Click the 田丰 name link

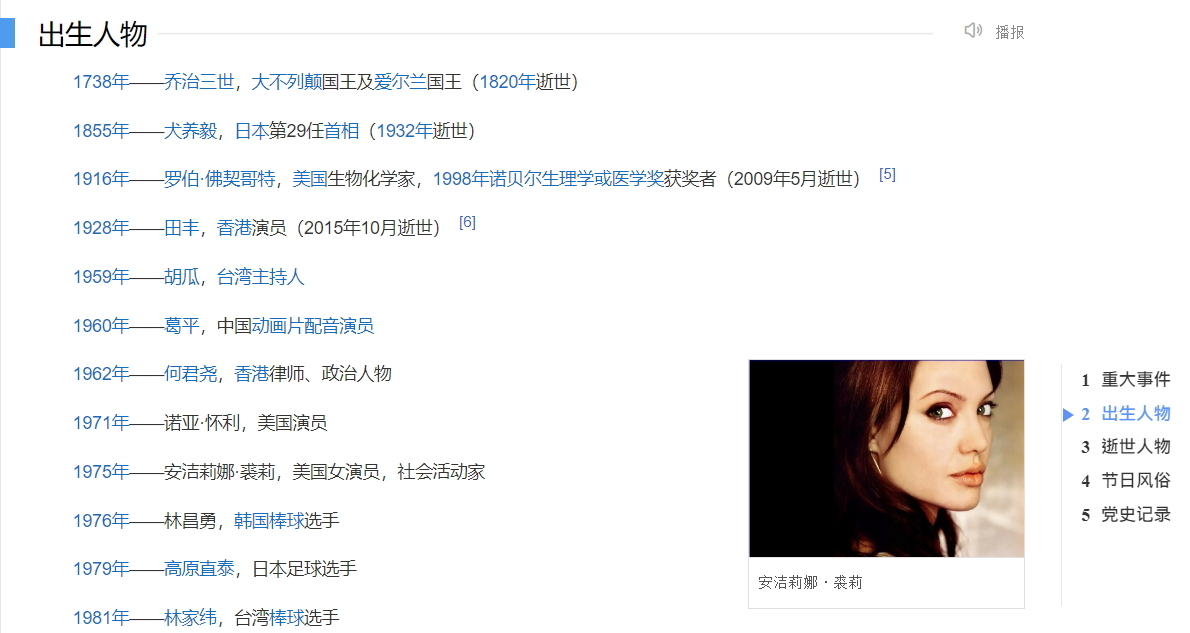181,228
